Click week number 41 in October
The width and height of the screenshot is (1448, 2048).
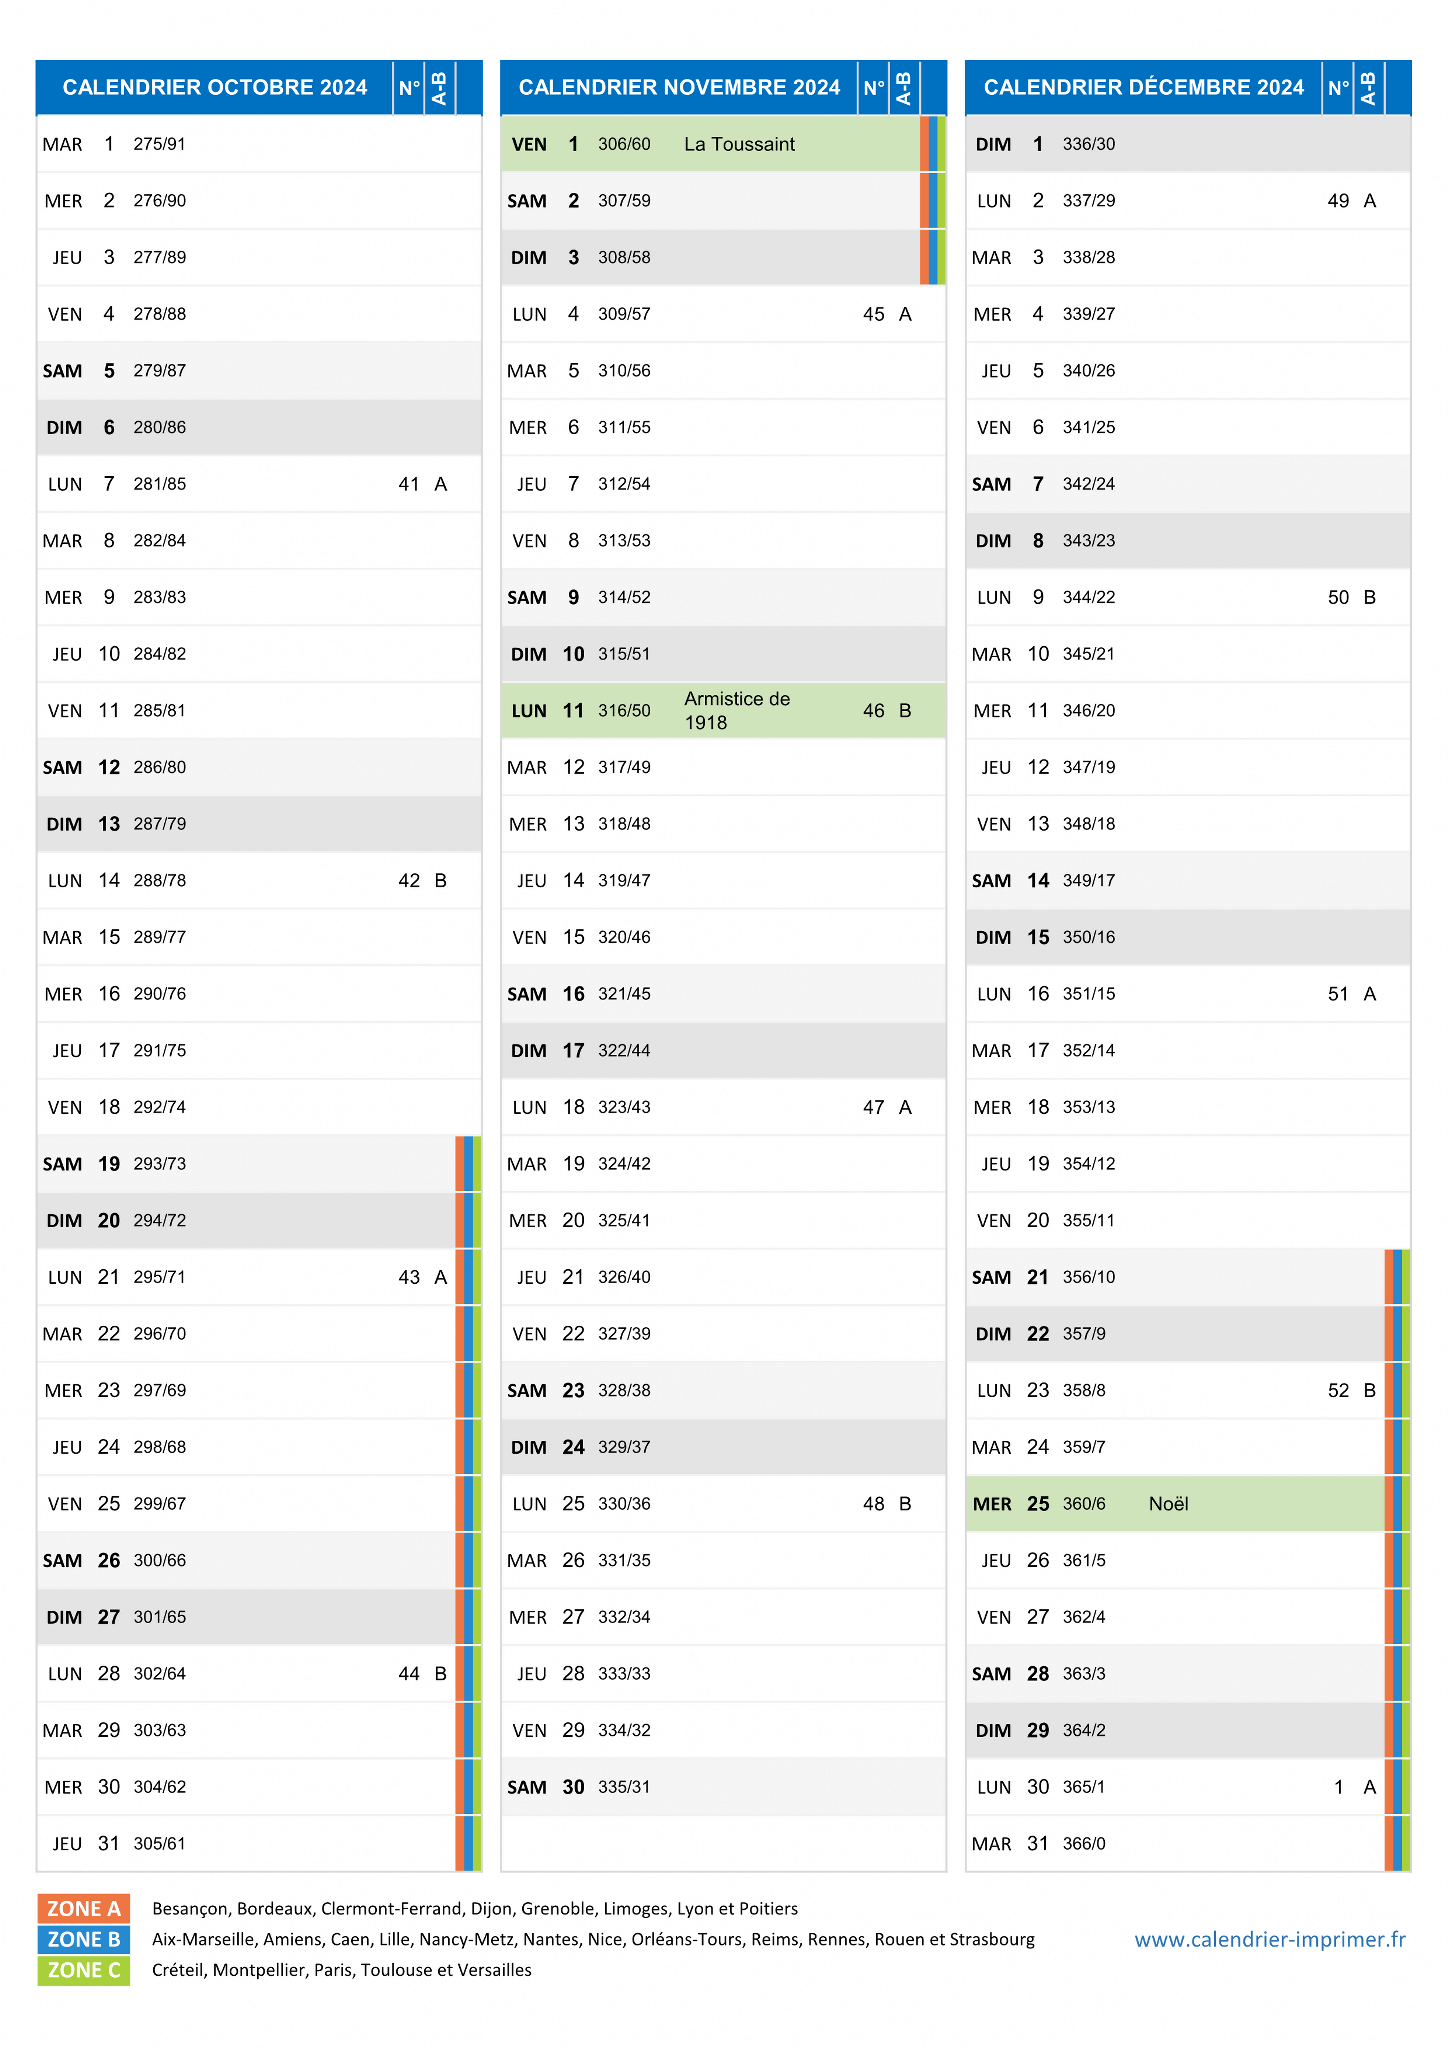coord(409,484)
